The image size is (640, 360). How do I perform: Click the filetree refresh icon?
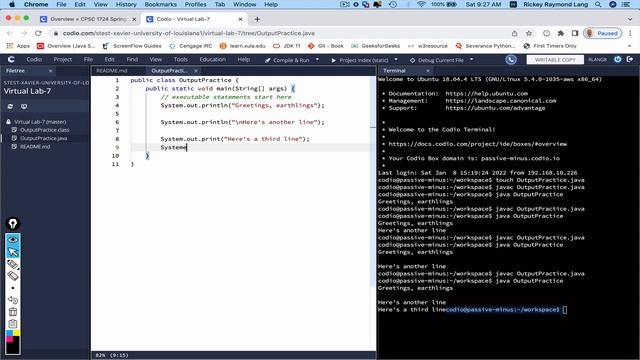pyautogui.click(x=10, y=107)
